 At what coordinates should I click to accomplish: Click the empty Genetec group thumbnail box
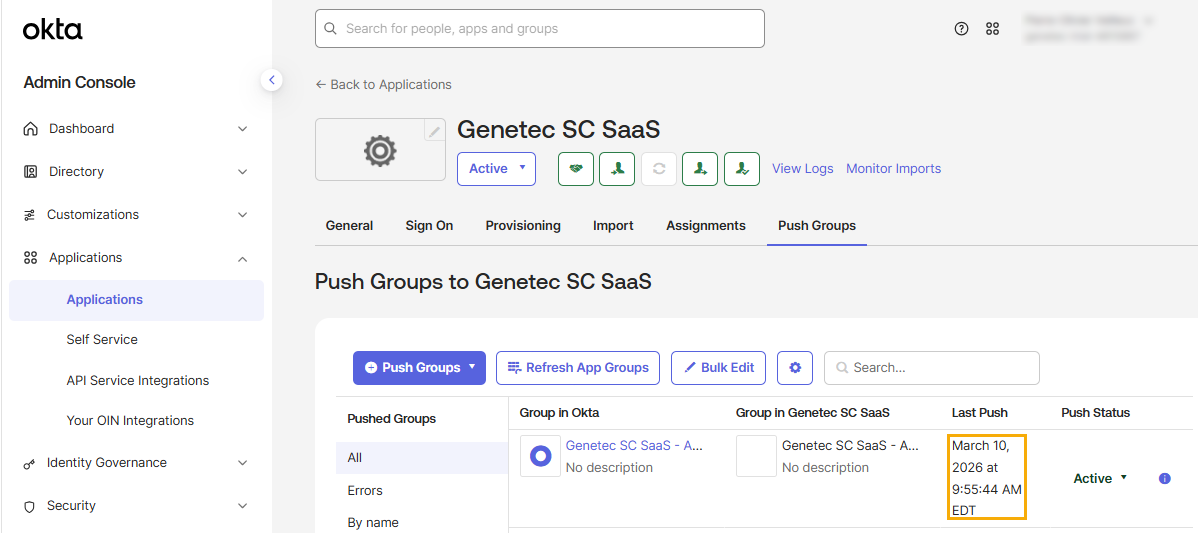[x=756, y=456]
